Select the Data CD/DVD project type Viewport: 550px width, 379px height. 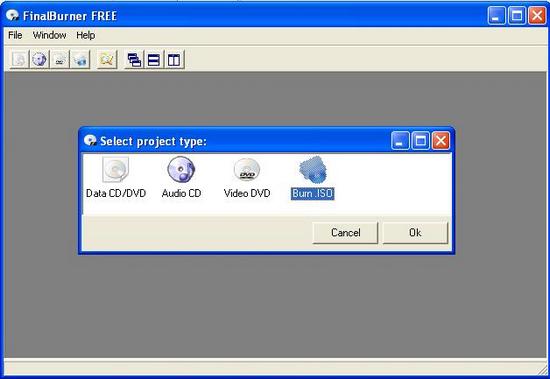[116, 178]
